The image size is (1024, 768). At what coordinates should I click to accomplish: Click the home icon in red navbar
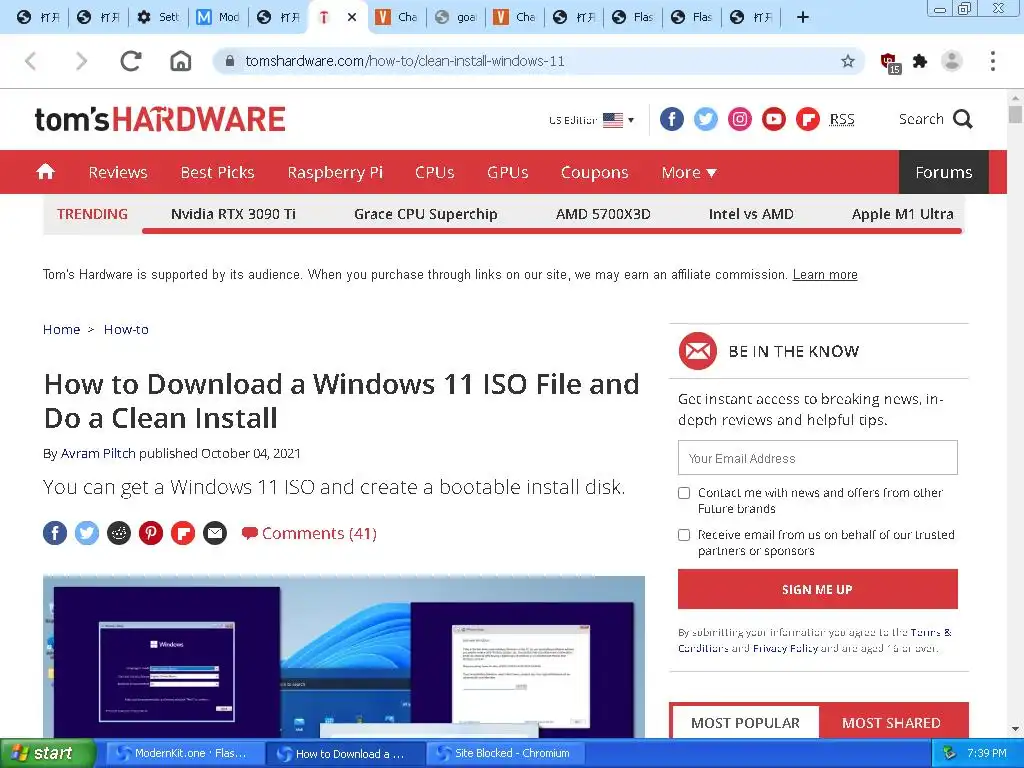(x=46, y=172)
